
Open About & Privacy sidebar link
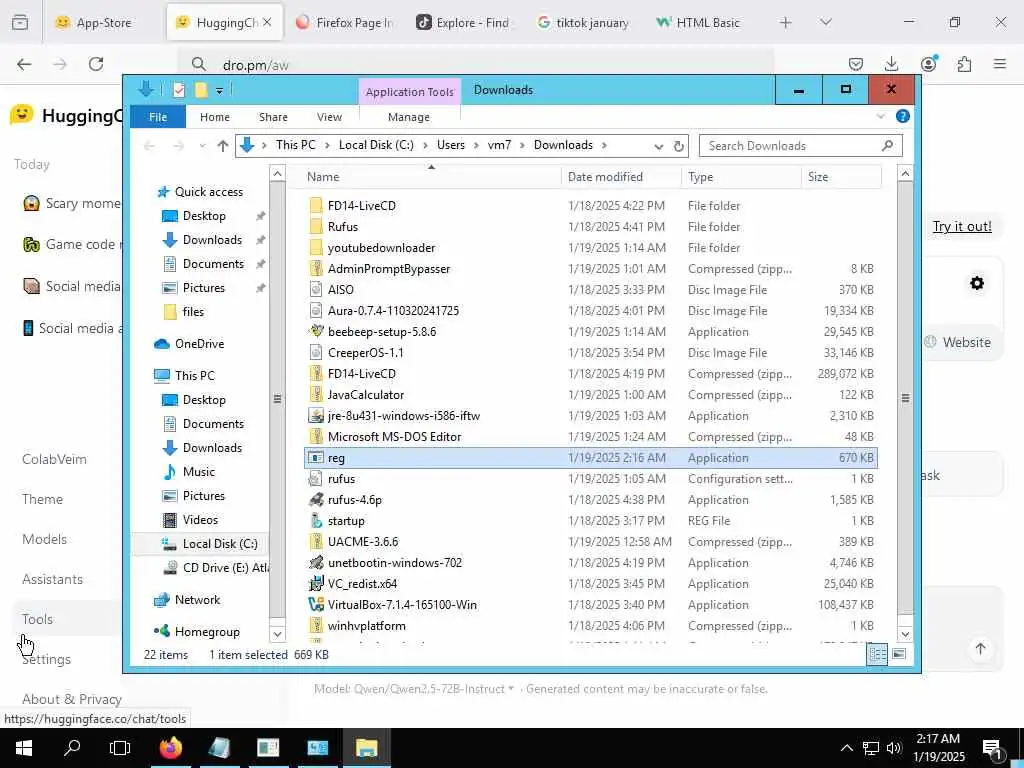coord(72,699)
